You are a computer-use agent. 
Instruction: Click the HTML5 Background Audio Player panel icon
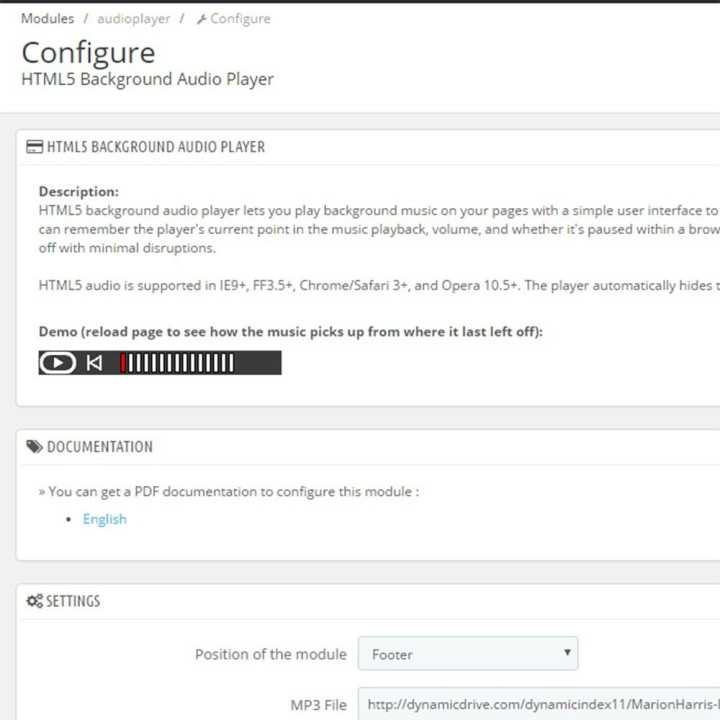(34, 146)
